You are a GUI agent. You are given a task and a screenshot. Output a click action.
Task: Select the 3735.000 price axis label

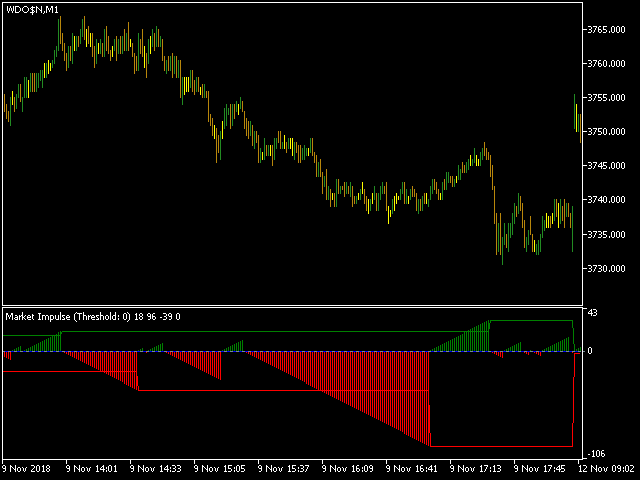tap(606, 235)
